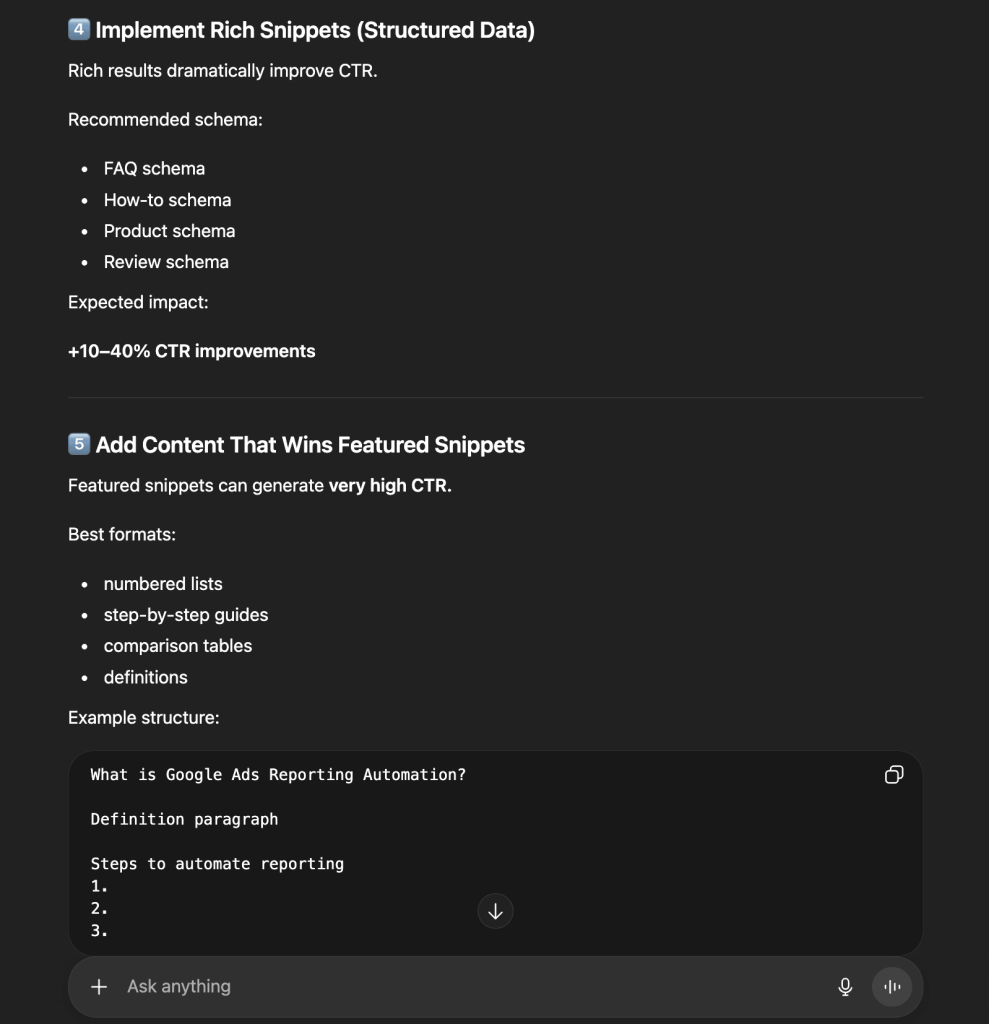The width and height of the screenshot is (989, 1024).
Task: Click the definitions bullet item
Action: [x=145, y=677]
